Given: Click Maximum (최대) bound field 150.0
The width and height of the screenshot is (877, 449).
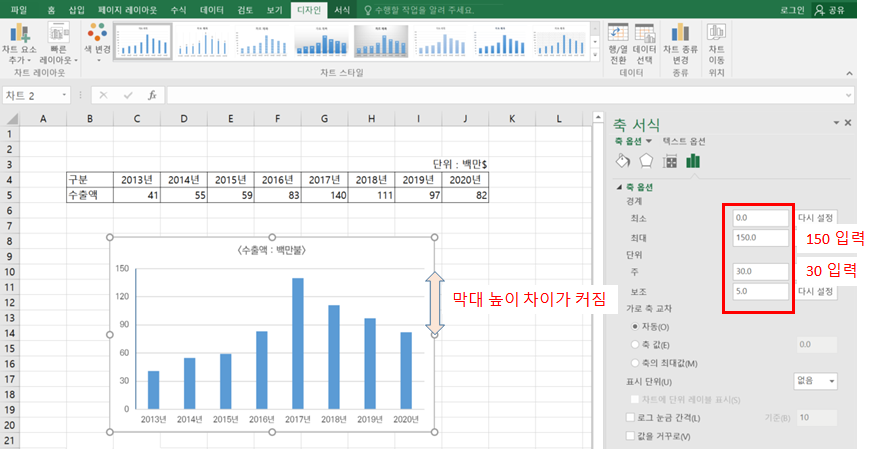Looking at the screenshot, I should [x=761, y=238].
